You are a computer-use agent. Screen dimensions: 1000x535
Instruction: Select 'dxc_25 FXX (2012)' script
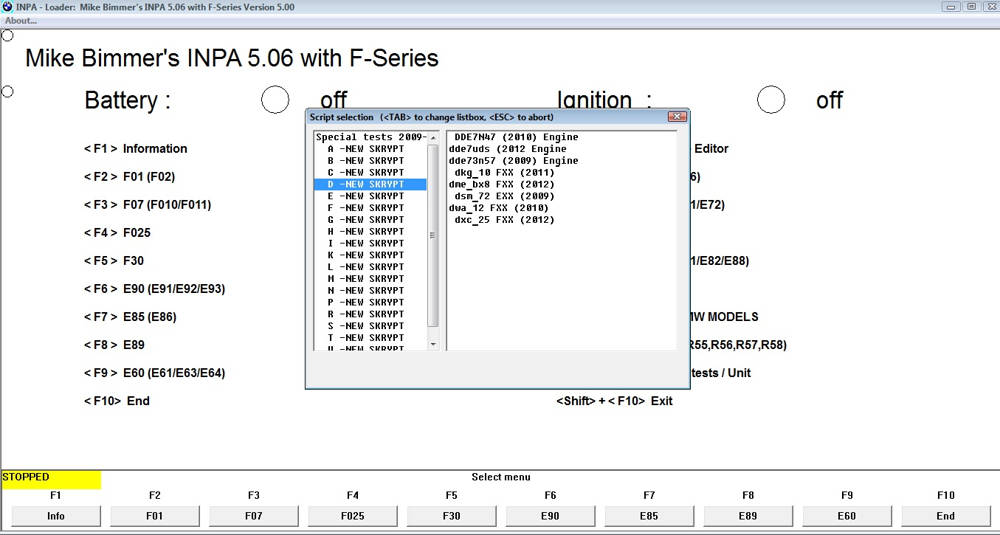(x=504, y=220)
